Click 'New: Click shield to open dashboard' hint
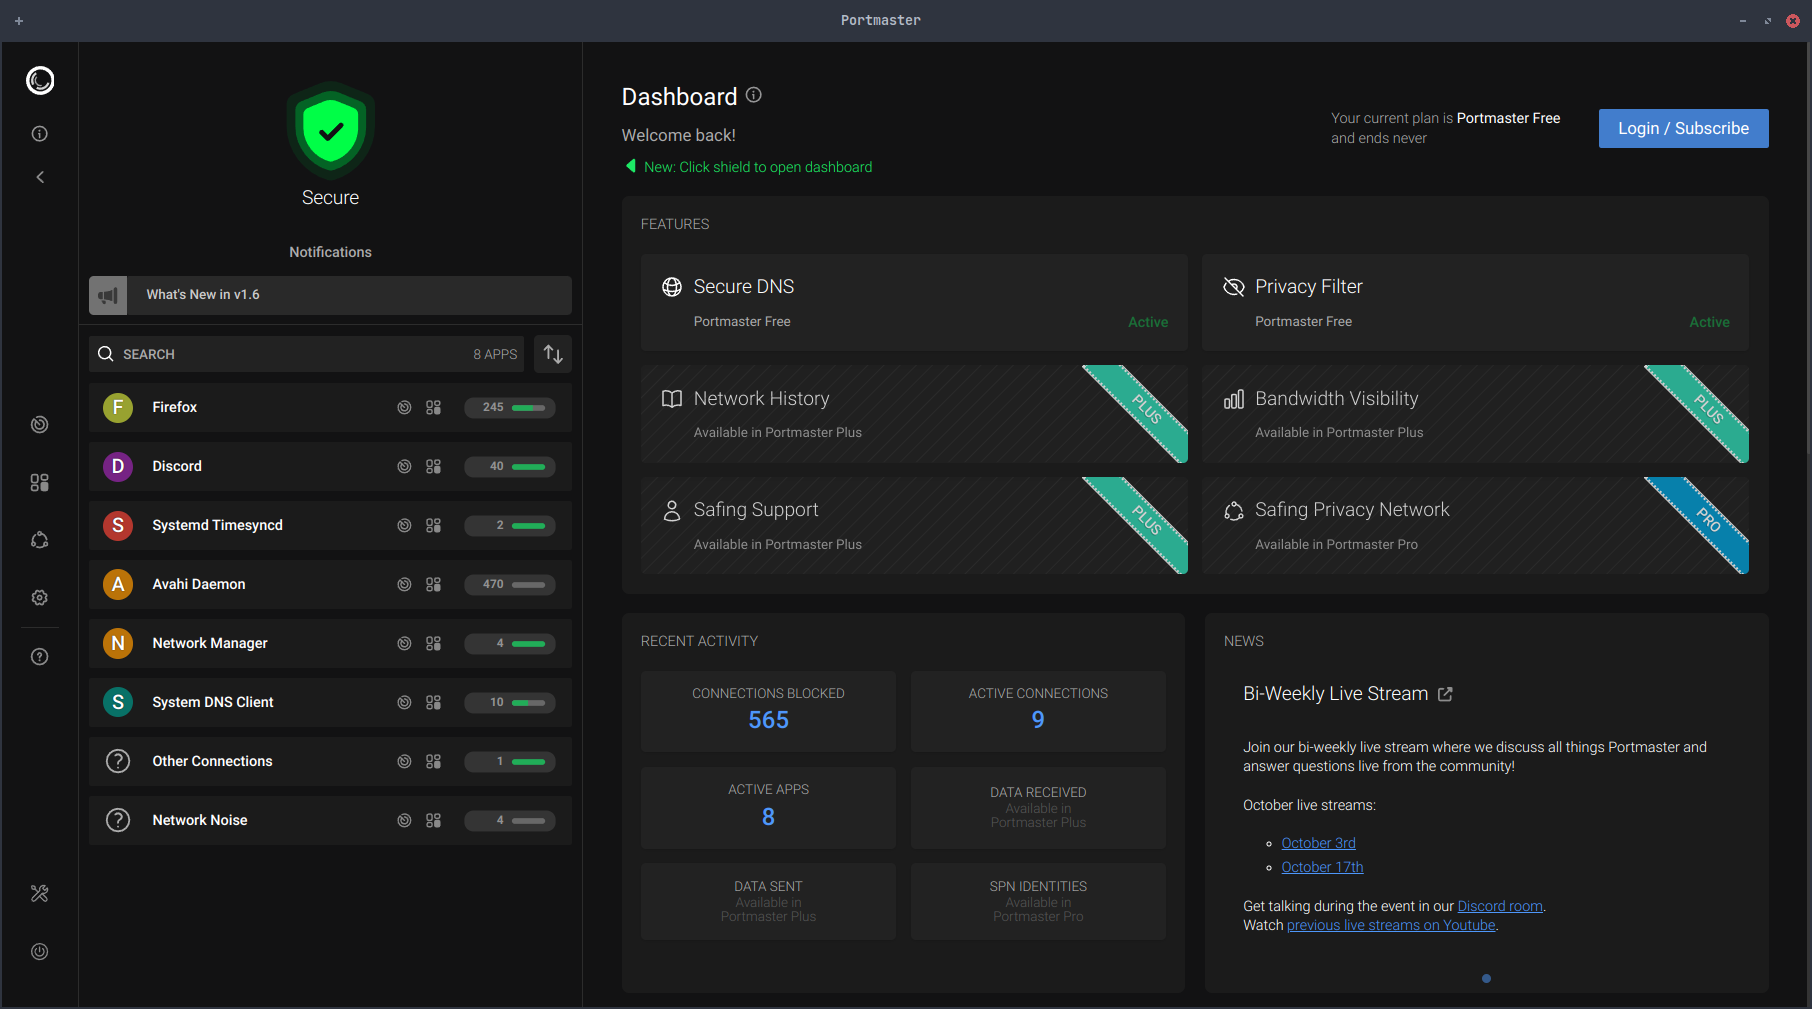 click(x=749, y=167)
